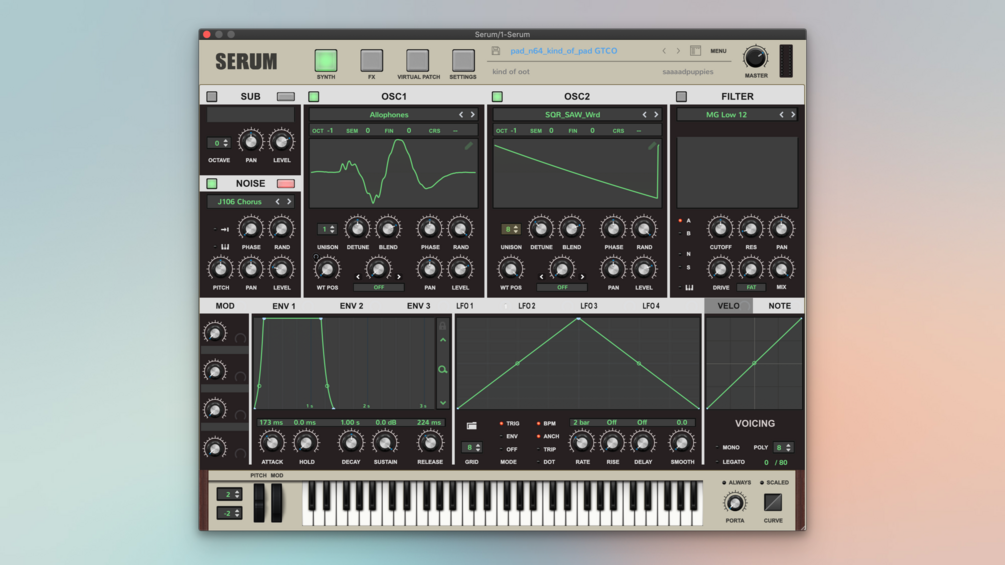Image resolution: width=1005 pixels, height=565 pixels.
Task: Click the noise one-shot arrow icon
Action: pyautogui.click(x=224, y=229)
